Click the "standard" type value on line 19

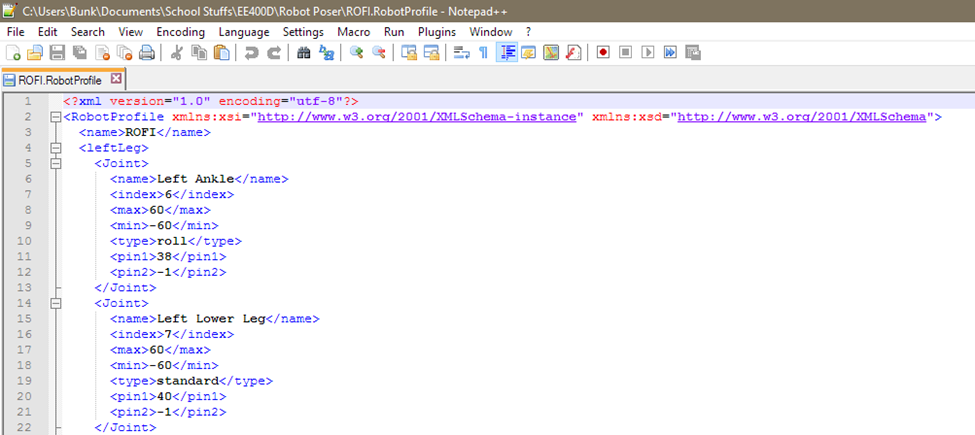(x=188, y=380)
